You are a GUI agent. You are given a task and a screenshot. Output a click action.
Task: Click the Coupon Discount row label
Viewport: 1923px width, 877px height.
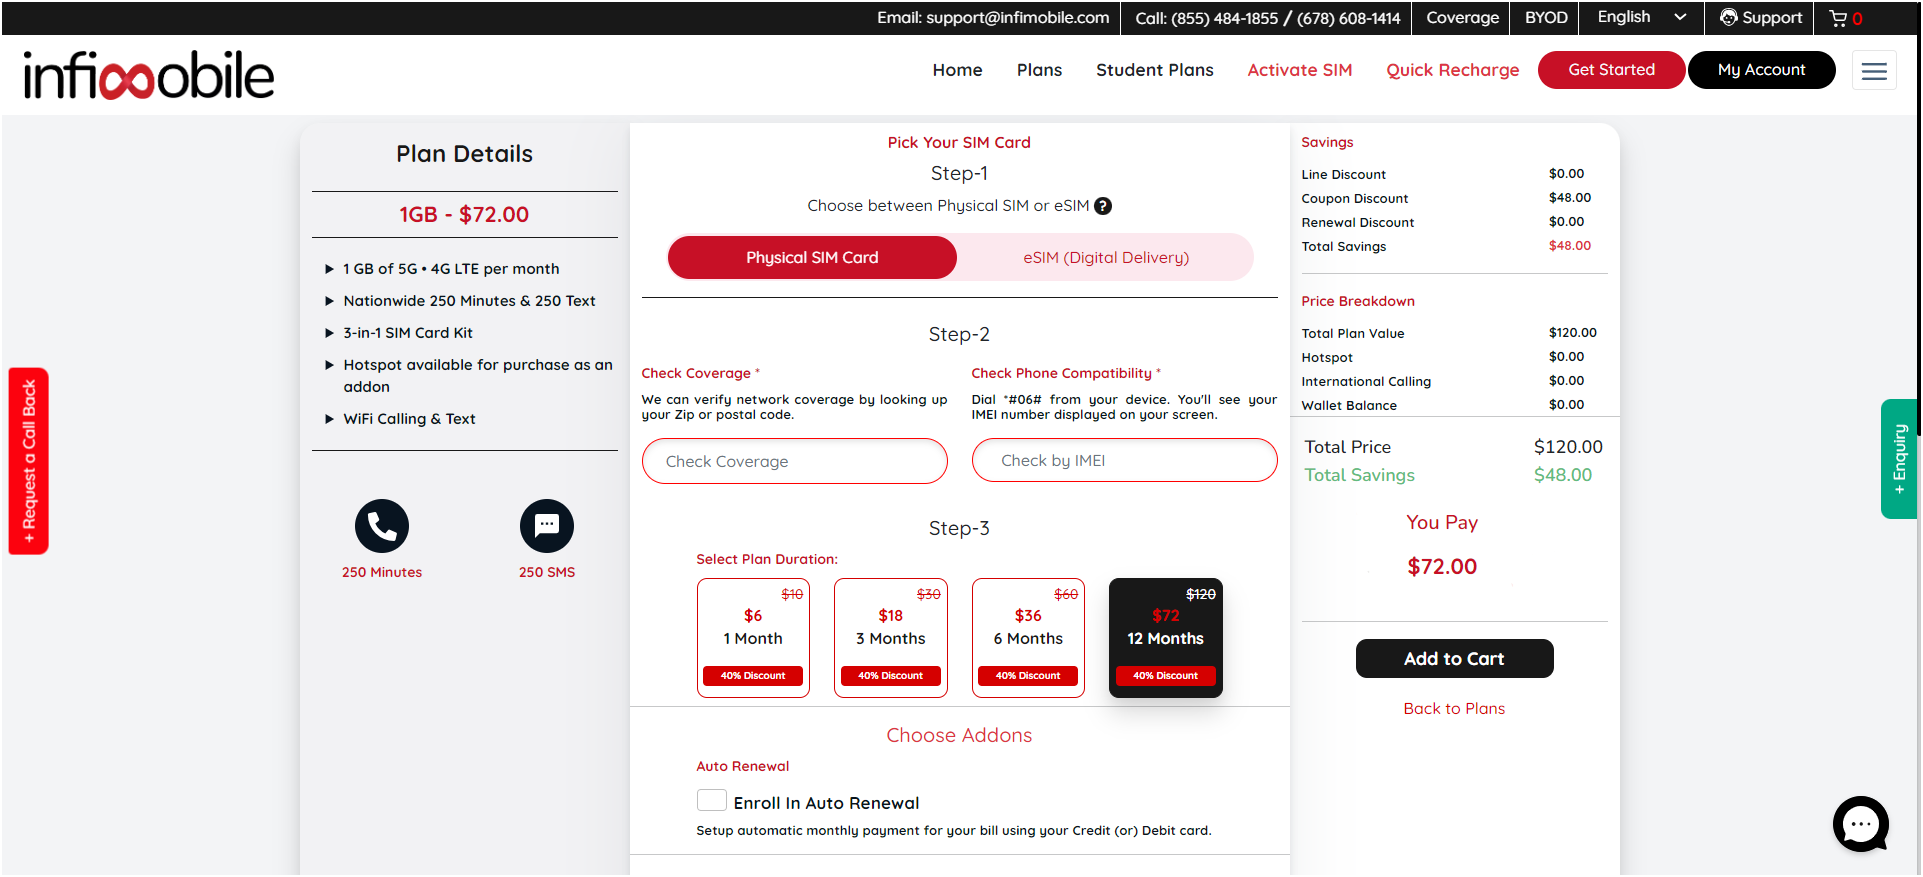(1355, 199)
